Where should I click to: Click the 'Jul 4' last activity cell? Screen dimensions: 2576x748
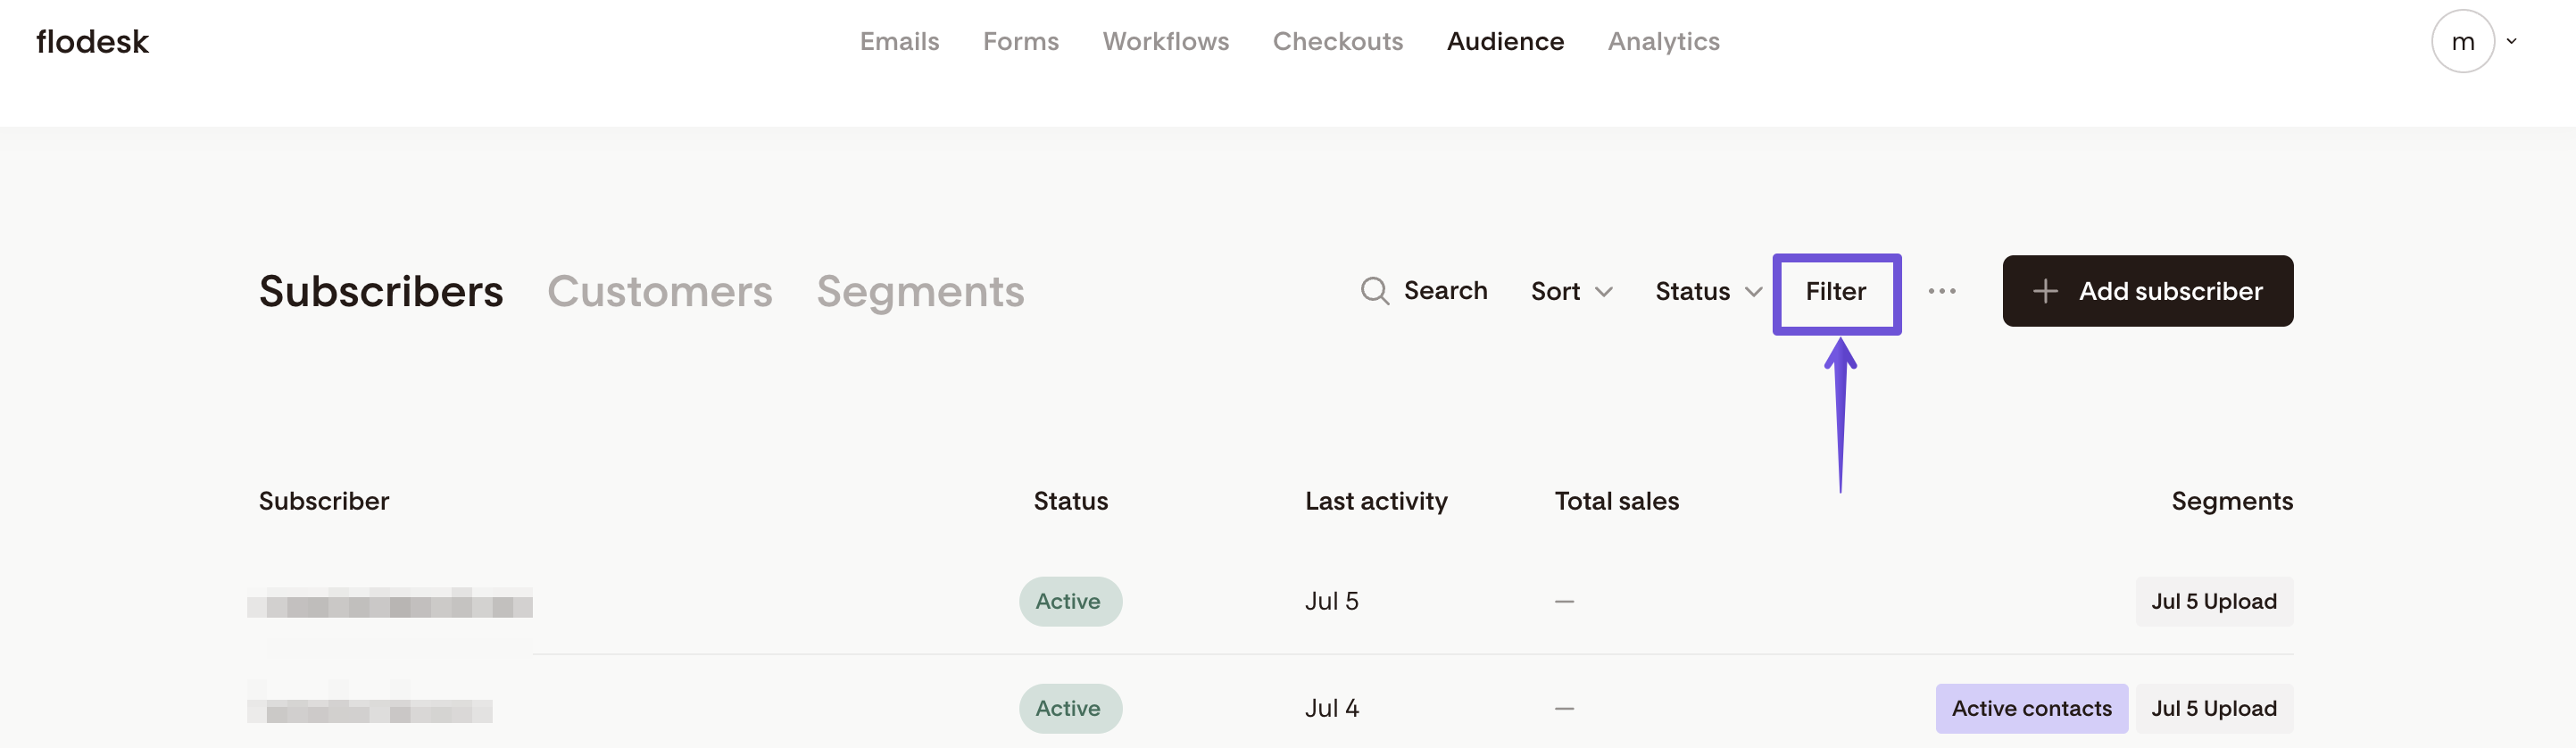[1331, 708]
